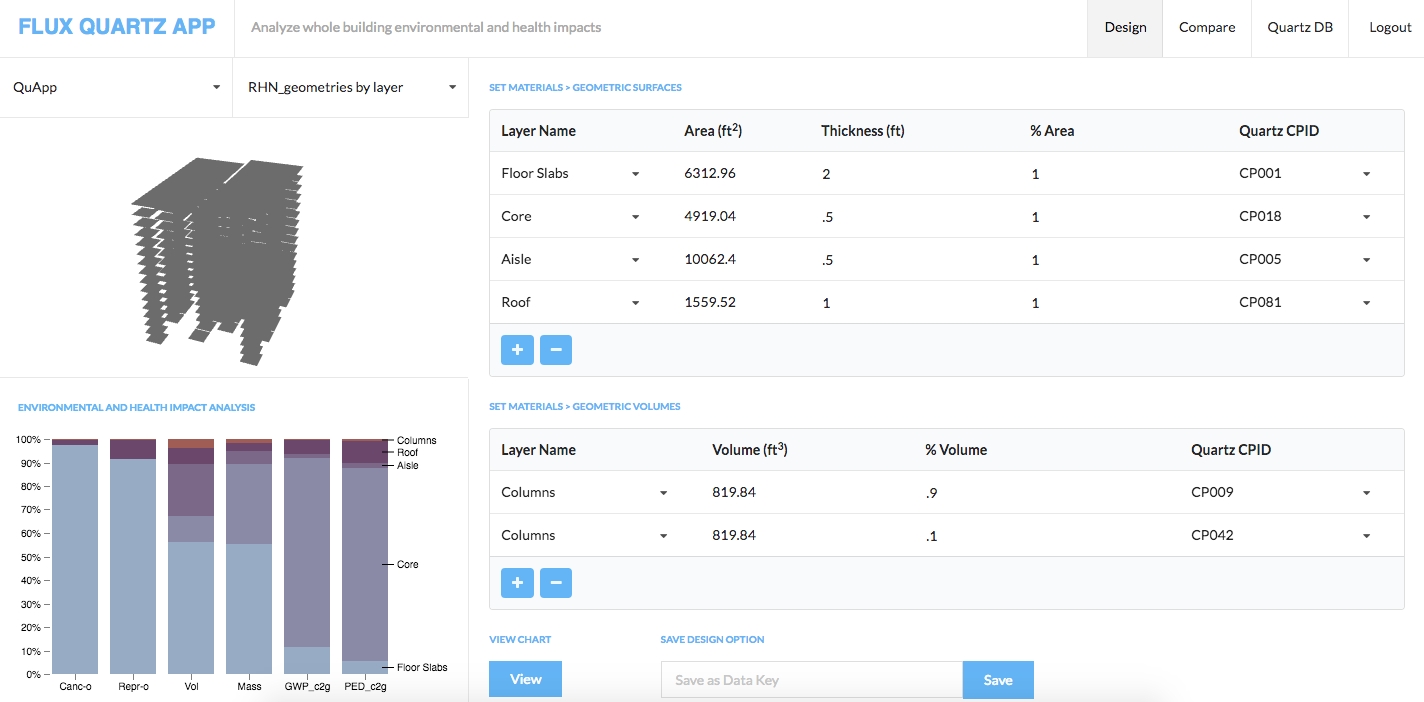Click the % Volume column header
Image resolution: width=1424 pixels, height=702 pixels.
pos(956,450)
